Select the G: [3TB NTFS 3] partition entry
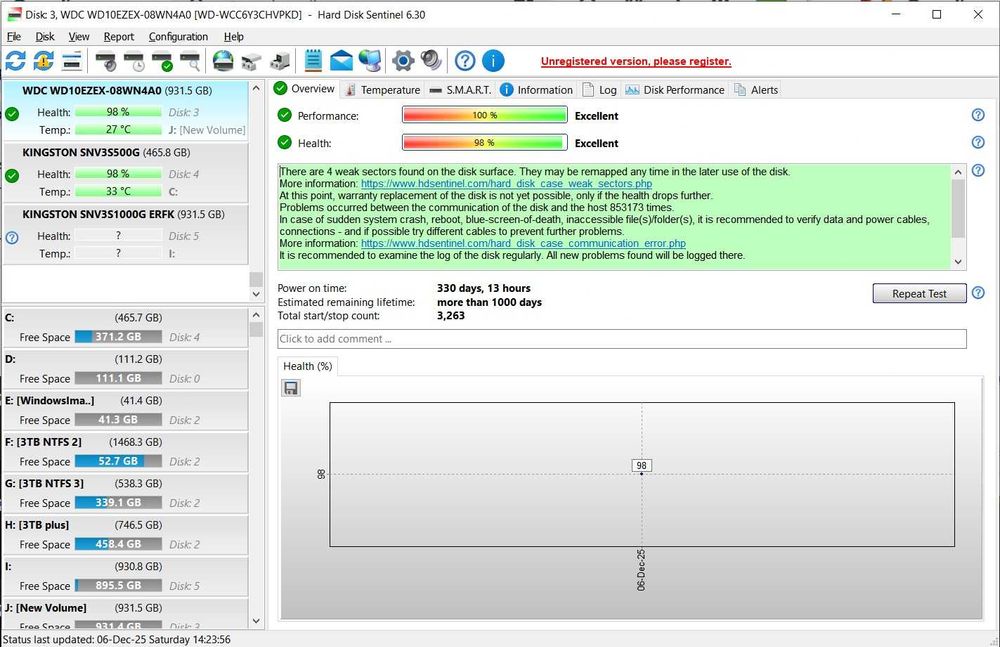1000x647 pixels. point(126,493)
